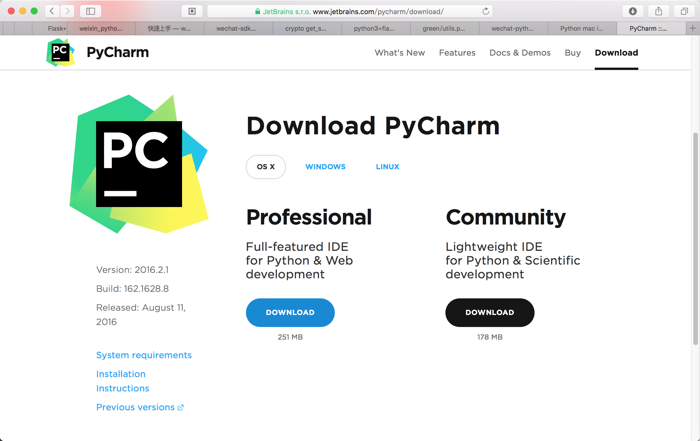The height and width of the screenshot is (441, 700).
Task: Select the PyCharm browser tab
Action: 651,28
